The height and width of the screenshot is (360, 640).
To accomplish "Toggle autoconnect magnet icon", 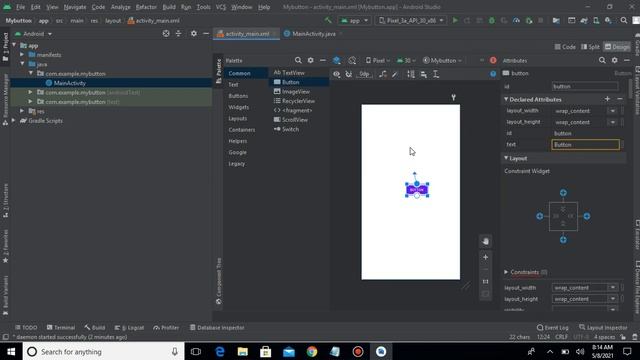I will (349, 74).
